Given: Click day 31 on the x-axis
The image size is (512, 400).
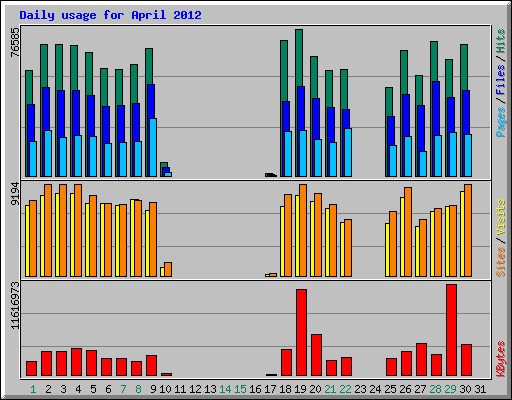Looking at the screenshot, I should pyautogui.click(x=480, y=389).
